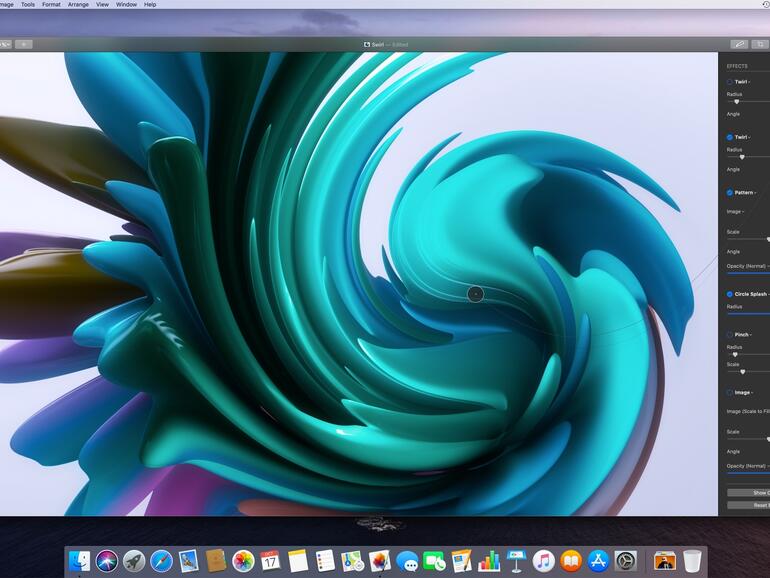Open Calendar showing 17 in Dock

(270, 561)
